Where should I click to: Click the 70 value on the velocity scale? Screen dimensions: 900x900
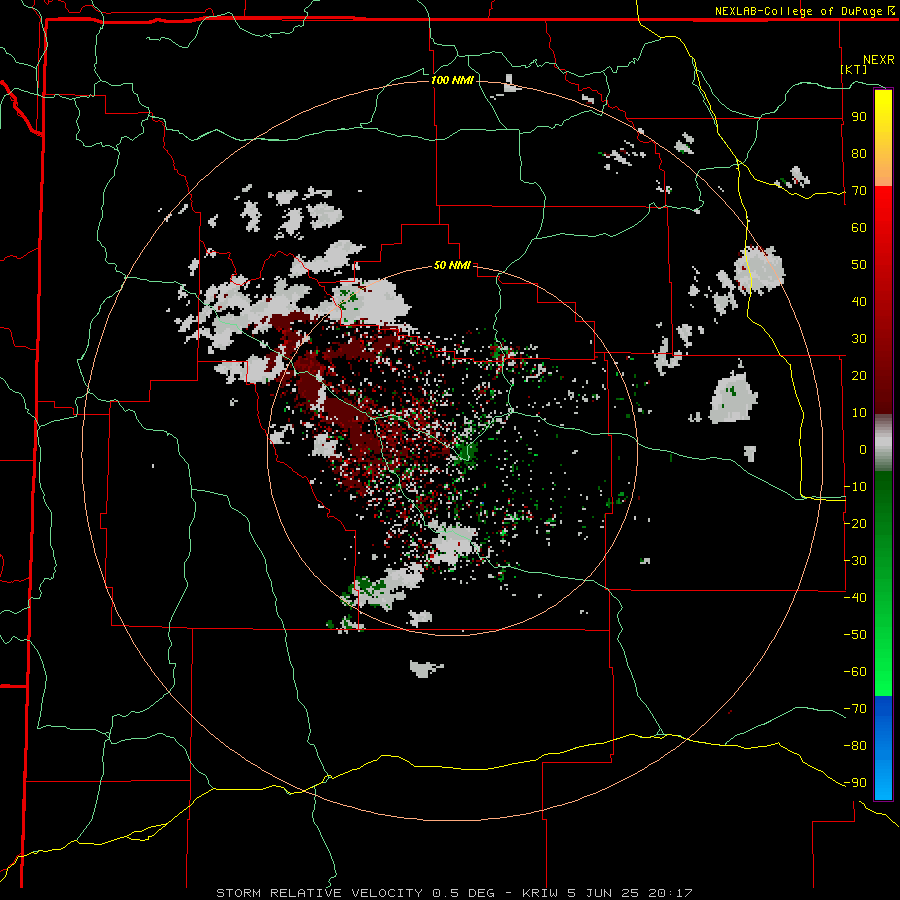point(859,191)
